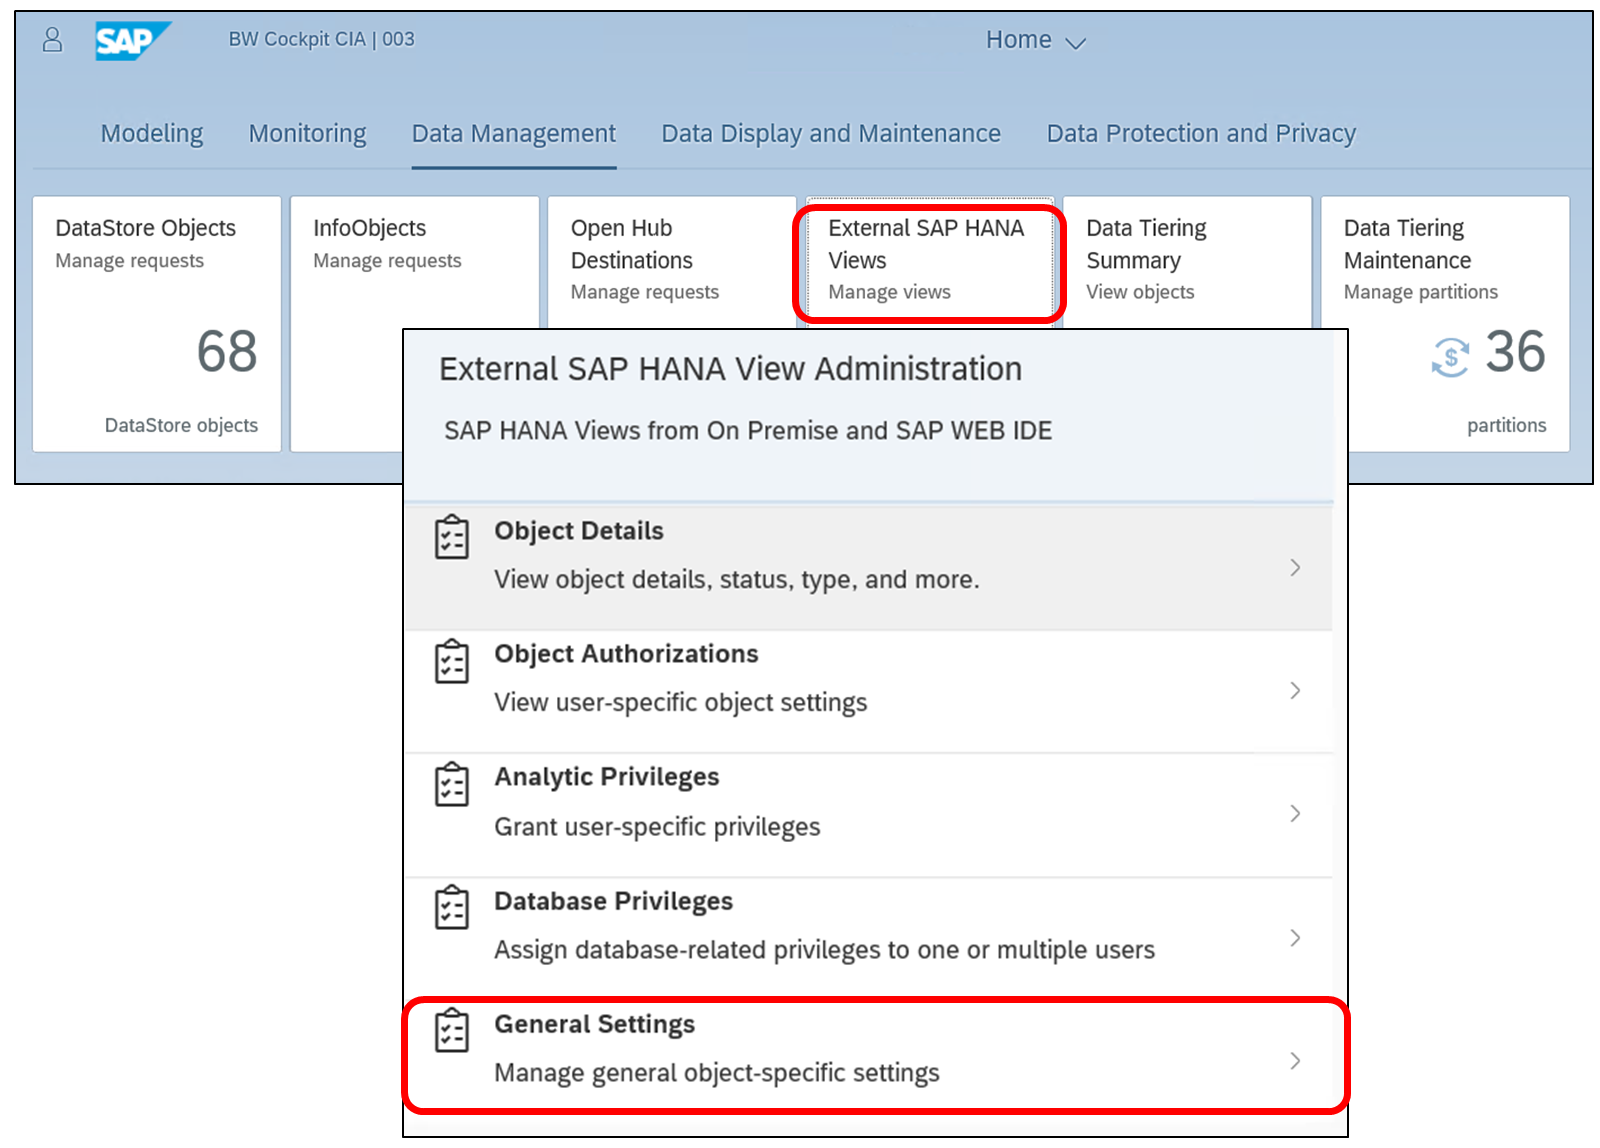Click the 'partitions' footer label
This screenshot has width=1600, height=1148.
[1507, 426]
